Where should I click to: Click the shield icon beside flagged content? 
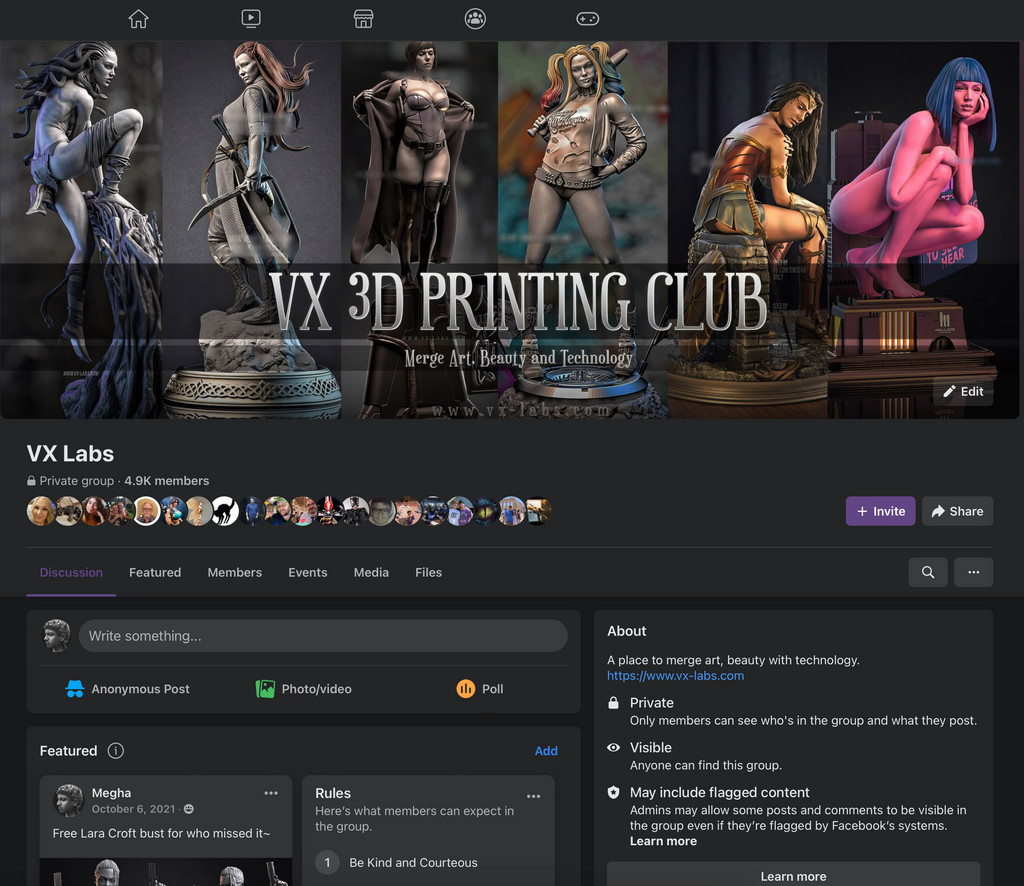click(x=613, y=793)
